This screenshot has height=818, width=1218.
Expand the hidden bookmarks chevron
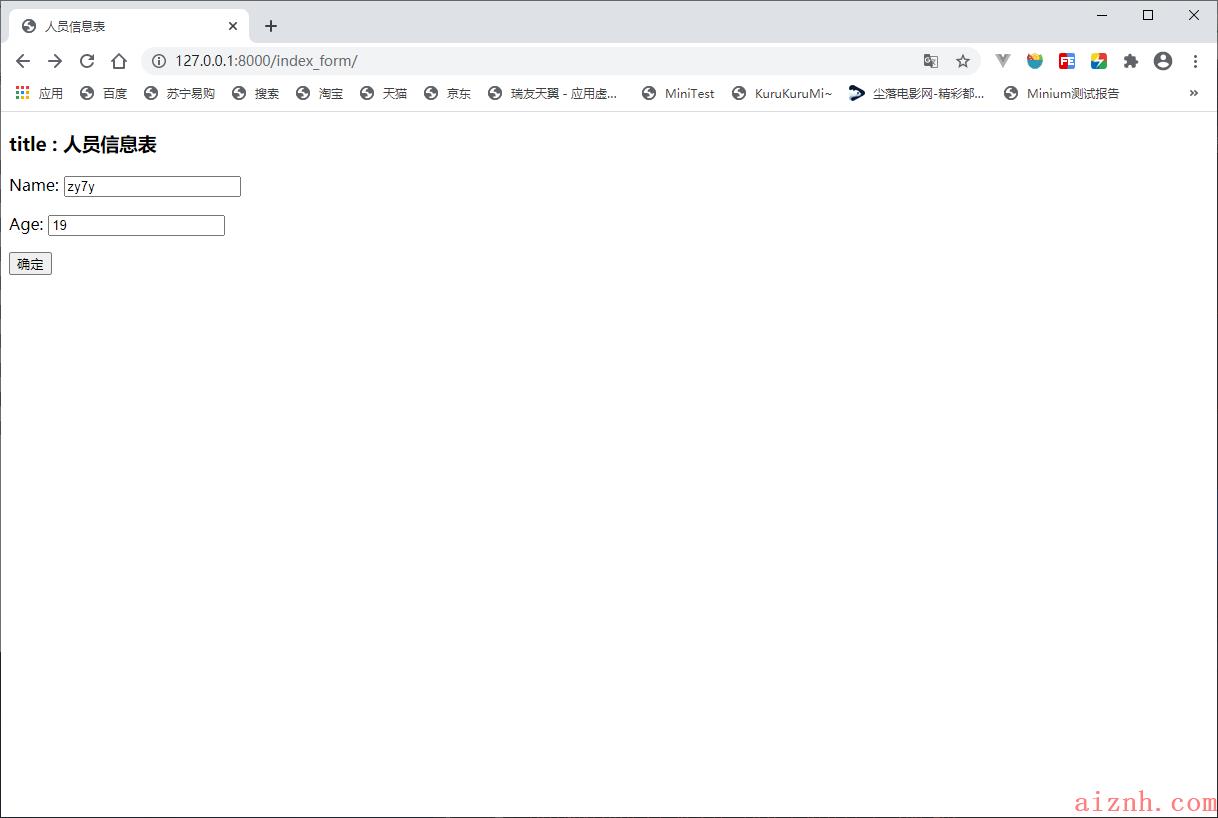[x=1193, y=93]
